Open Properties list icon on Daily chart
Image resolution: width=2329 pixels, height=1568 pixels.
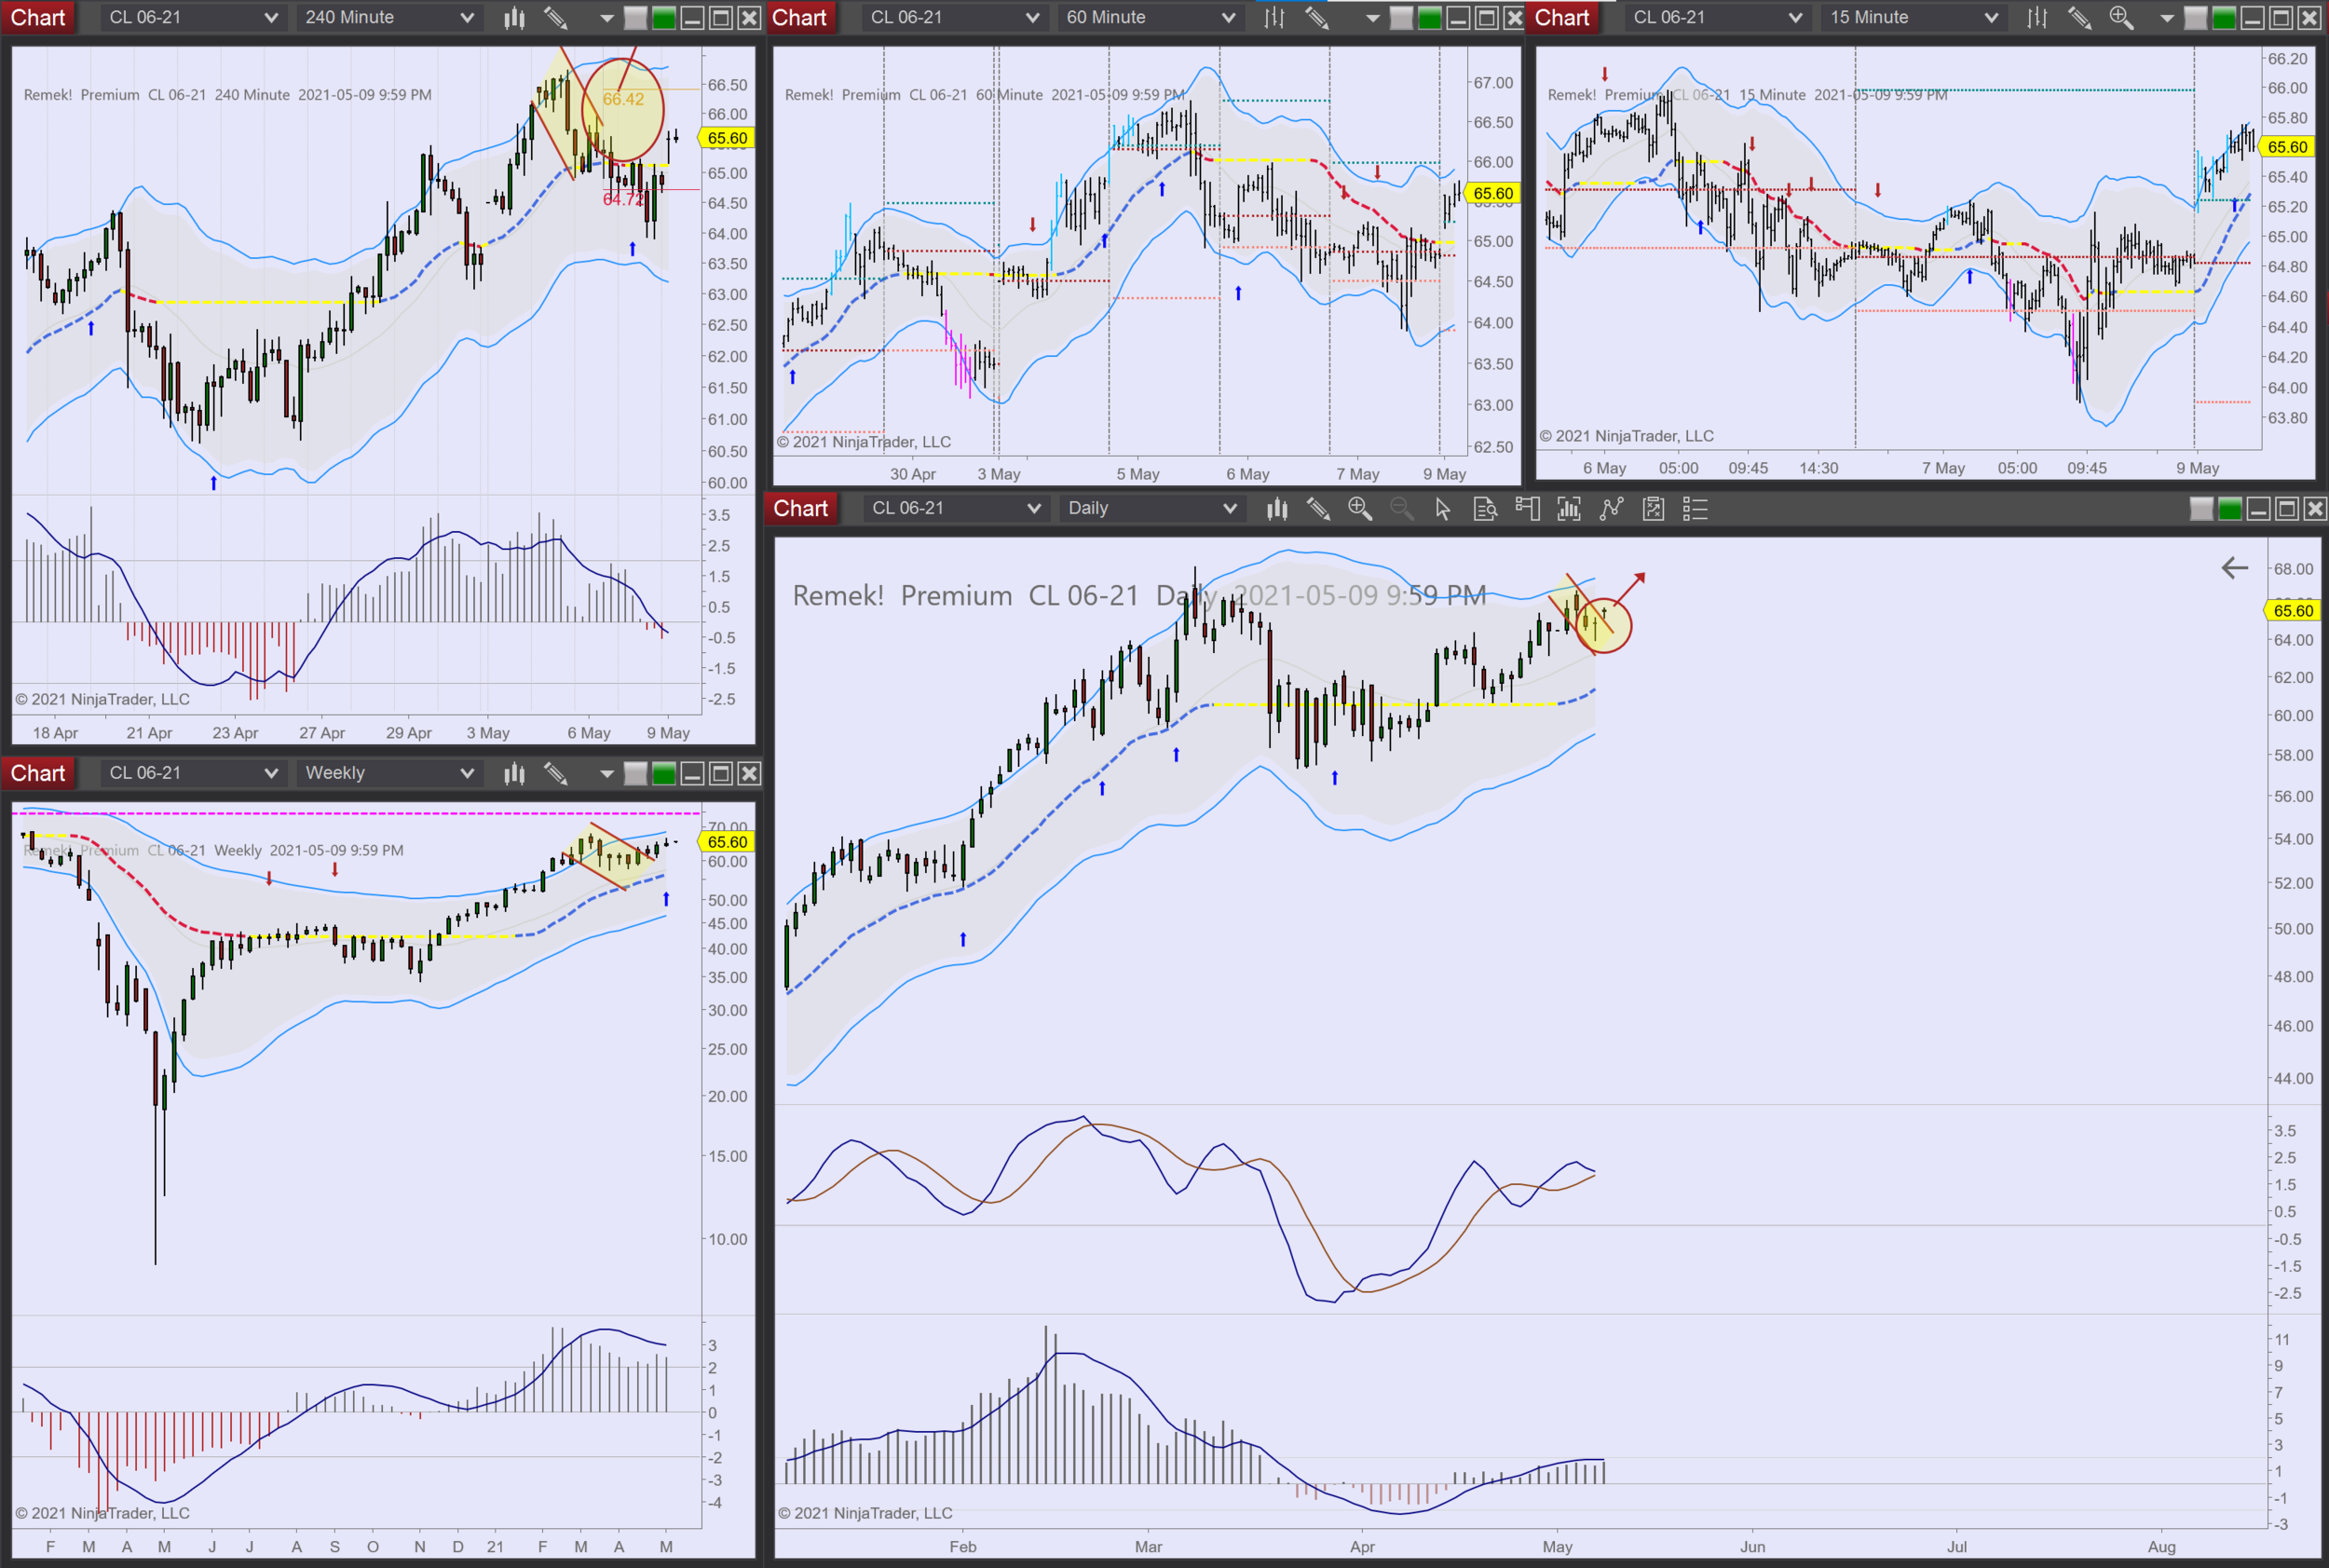(x=1695, y=509)
